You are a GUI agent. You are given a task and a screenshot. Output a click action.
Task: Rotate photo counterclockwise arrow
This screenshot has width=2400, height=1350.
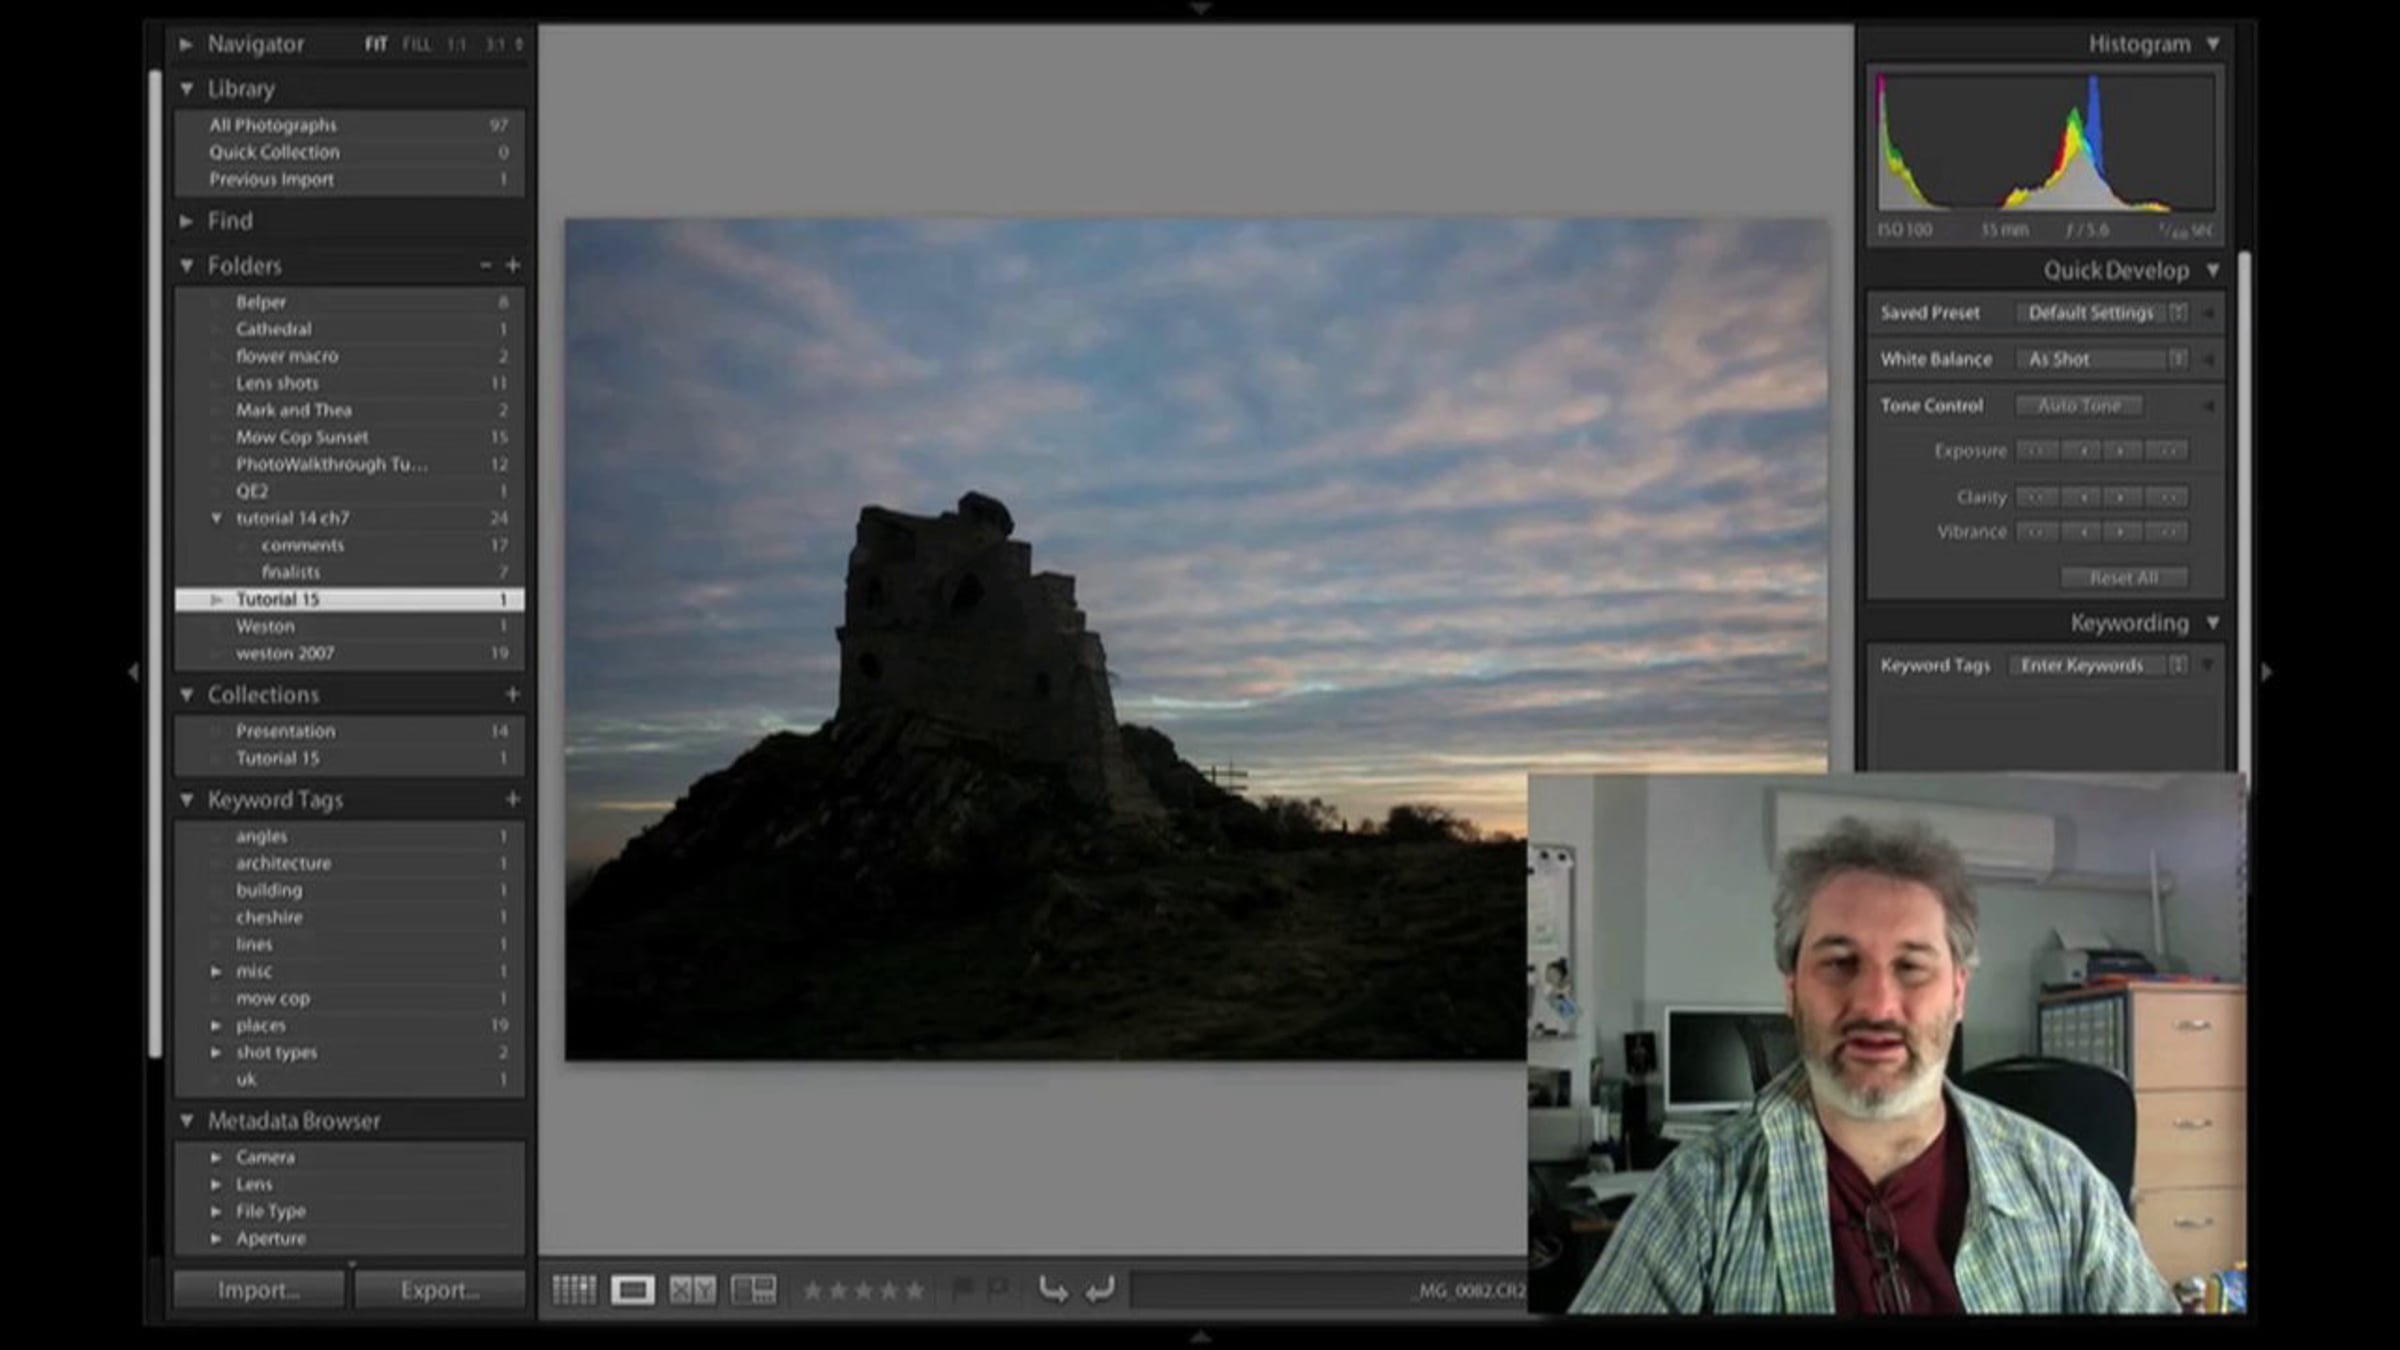[1052, 1290]
